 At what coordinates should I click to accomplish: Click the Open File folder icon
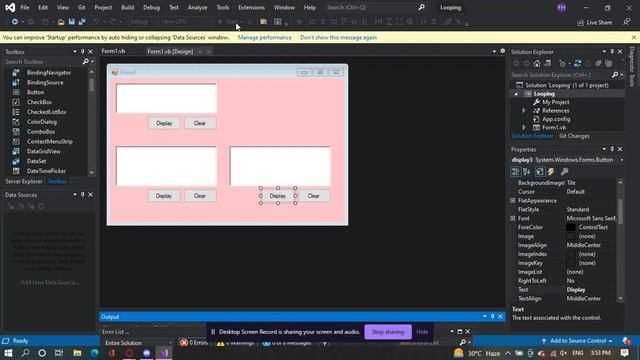point(61,22)
